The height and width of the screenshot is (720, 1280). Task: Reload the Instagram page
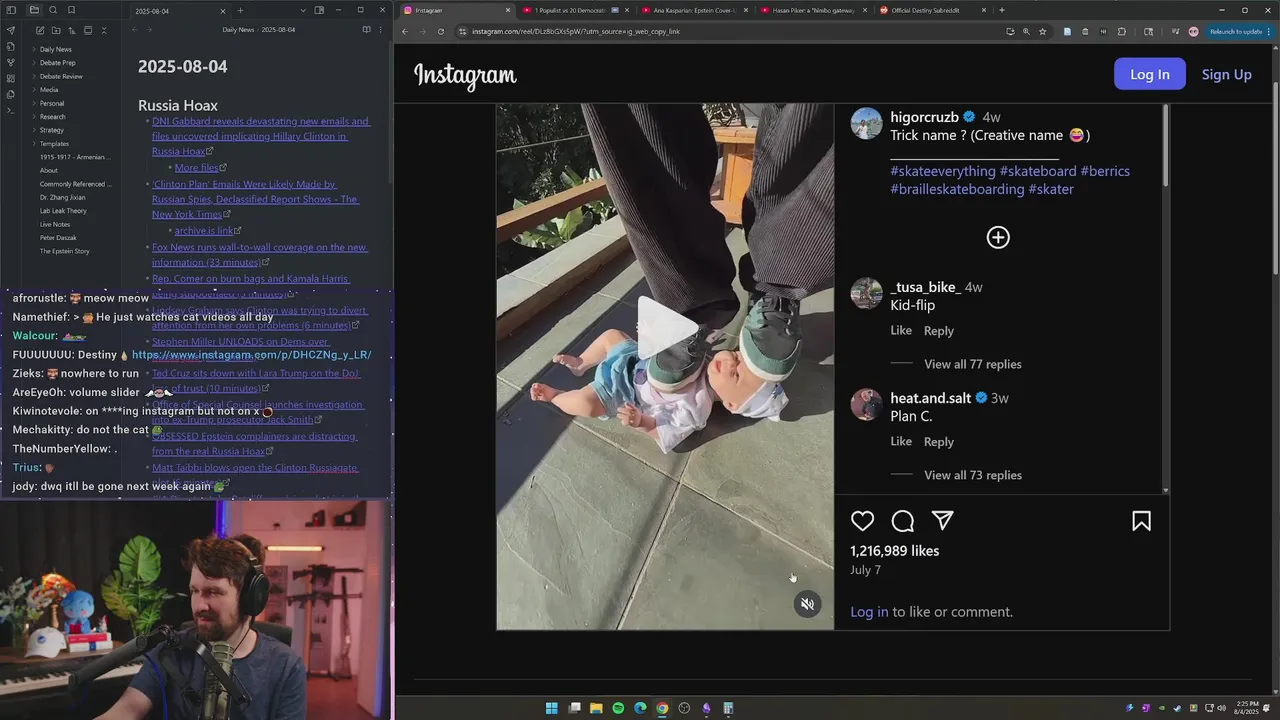coord(441,31)
